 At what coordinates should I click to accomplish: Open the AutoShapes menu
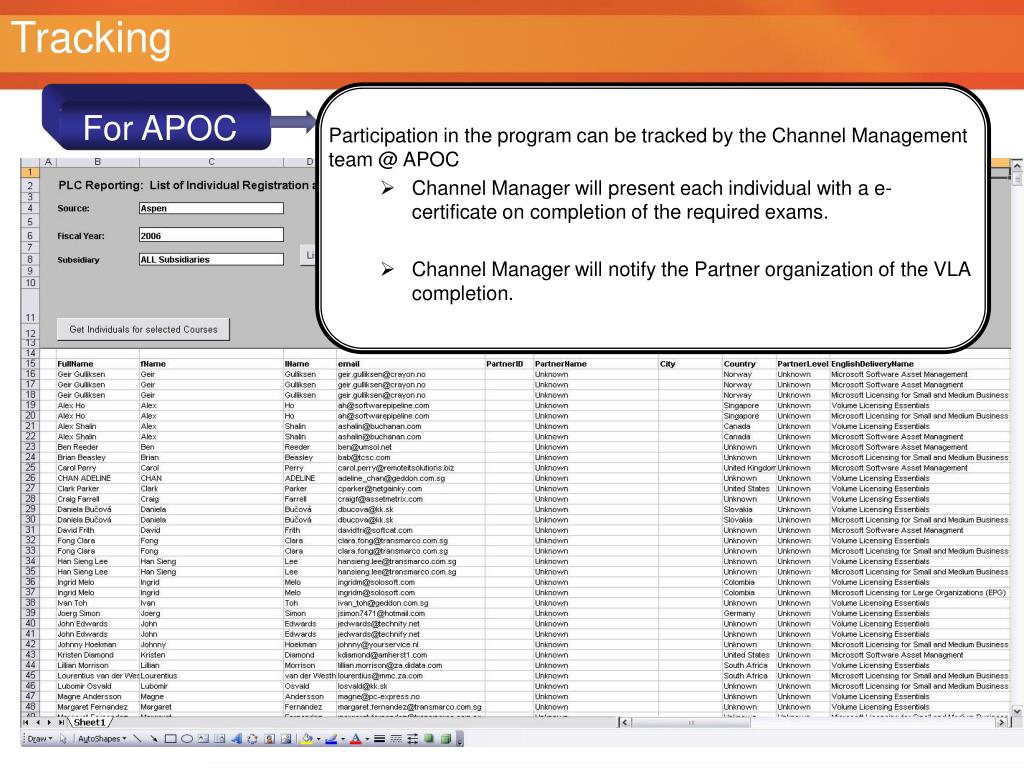coord(102,739)
